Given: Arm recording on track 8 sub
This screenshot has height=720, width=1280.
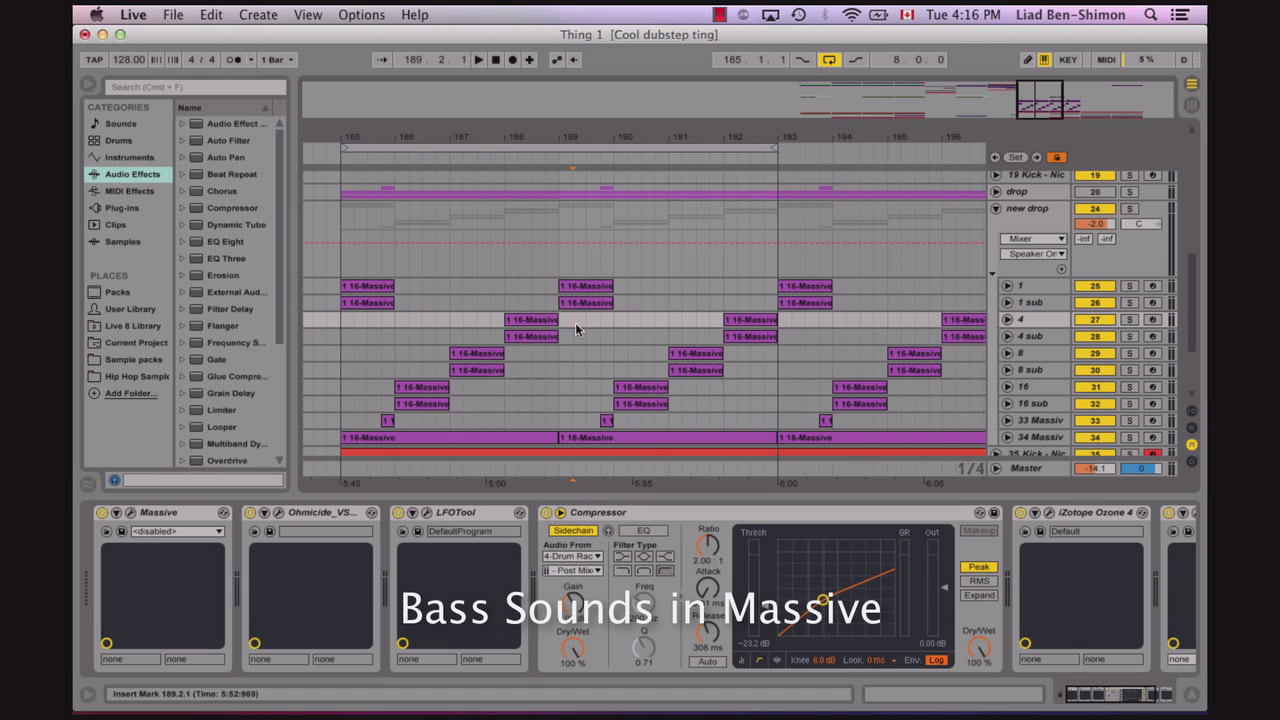Looking at the screenshot, I should [x=1152, y=370].
